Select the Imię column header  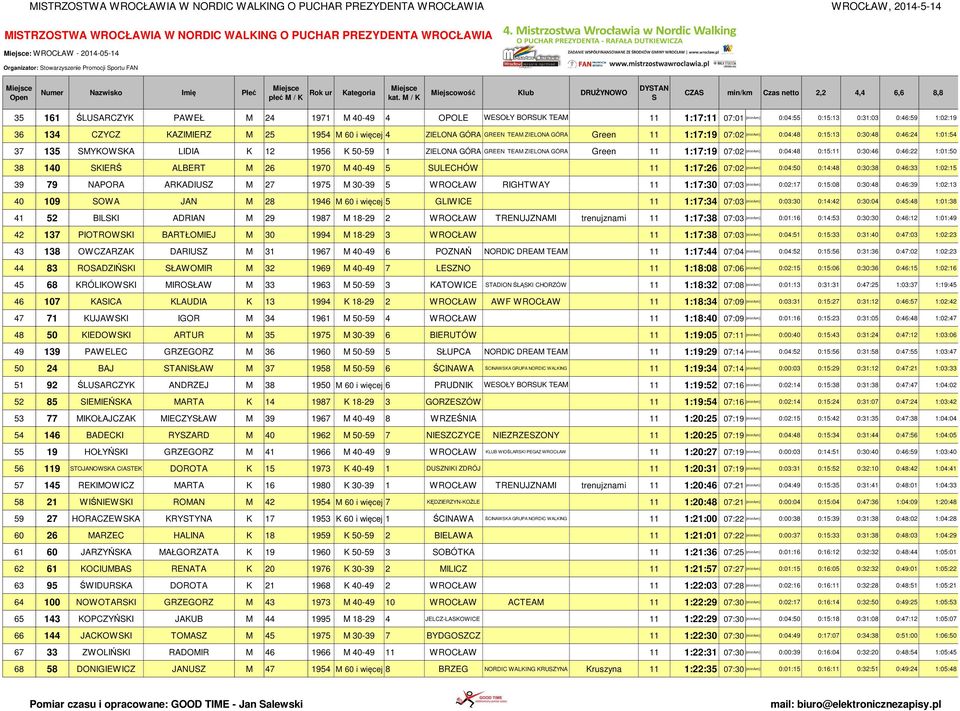click(x=189, y=93)
